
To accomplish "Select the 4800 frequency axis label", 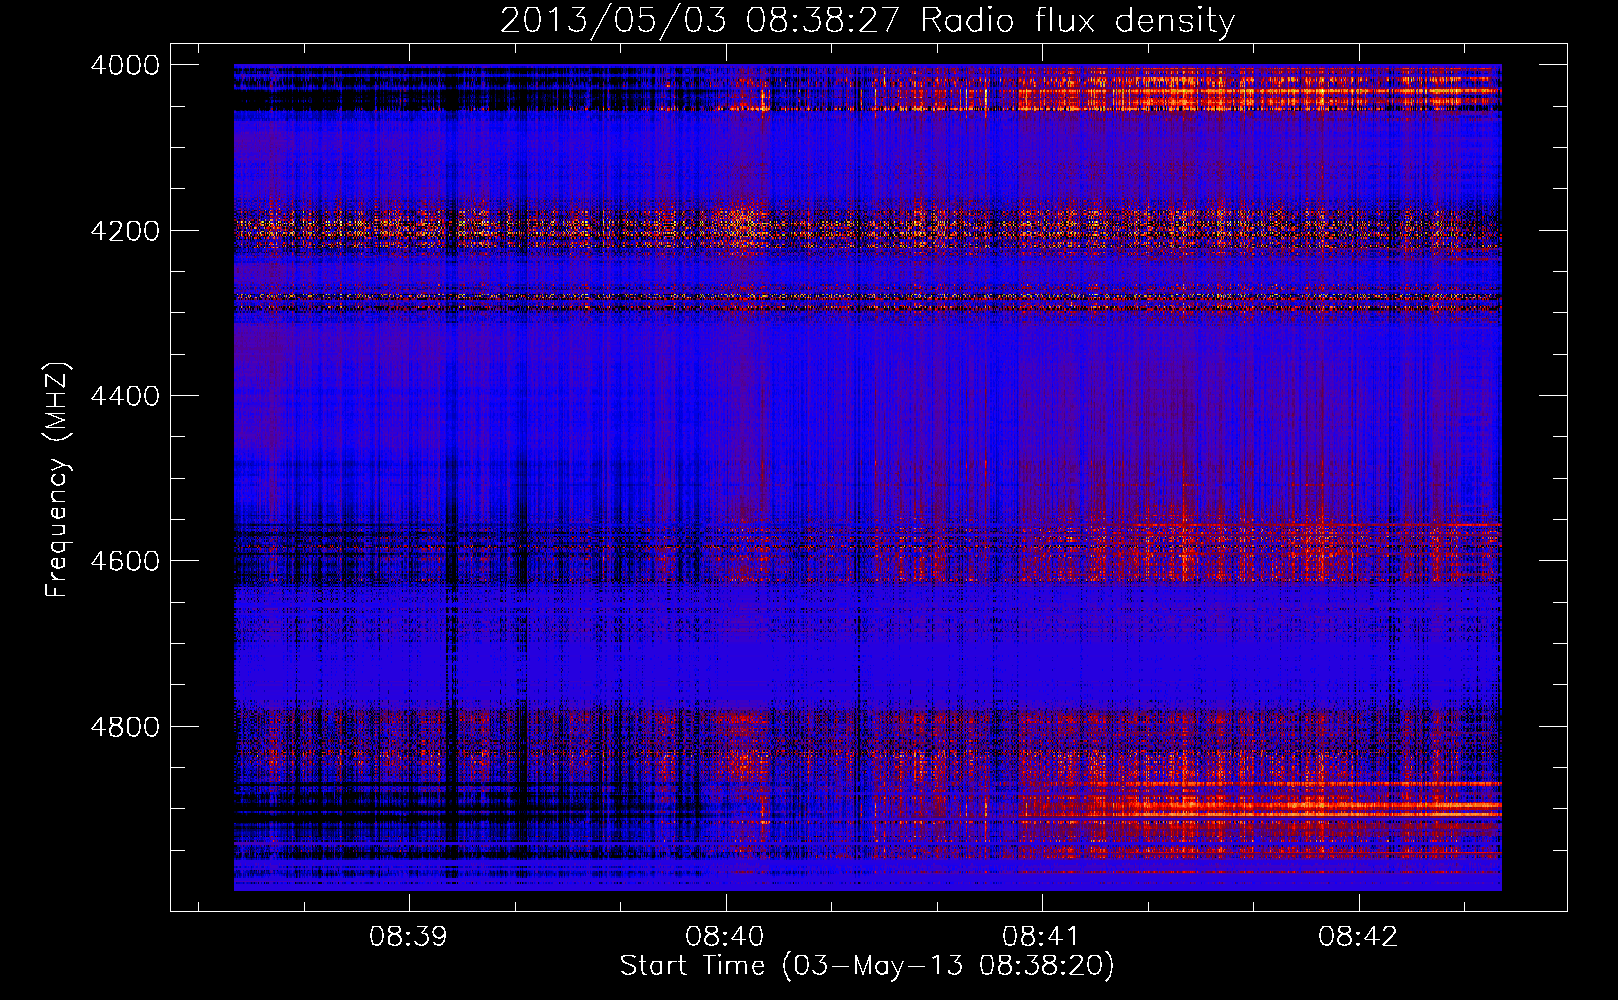I will pos(125,726).
